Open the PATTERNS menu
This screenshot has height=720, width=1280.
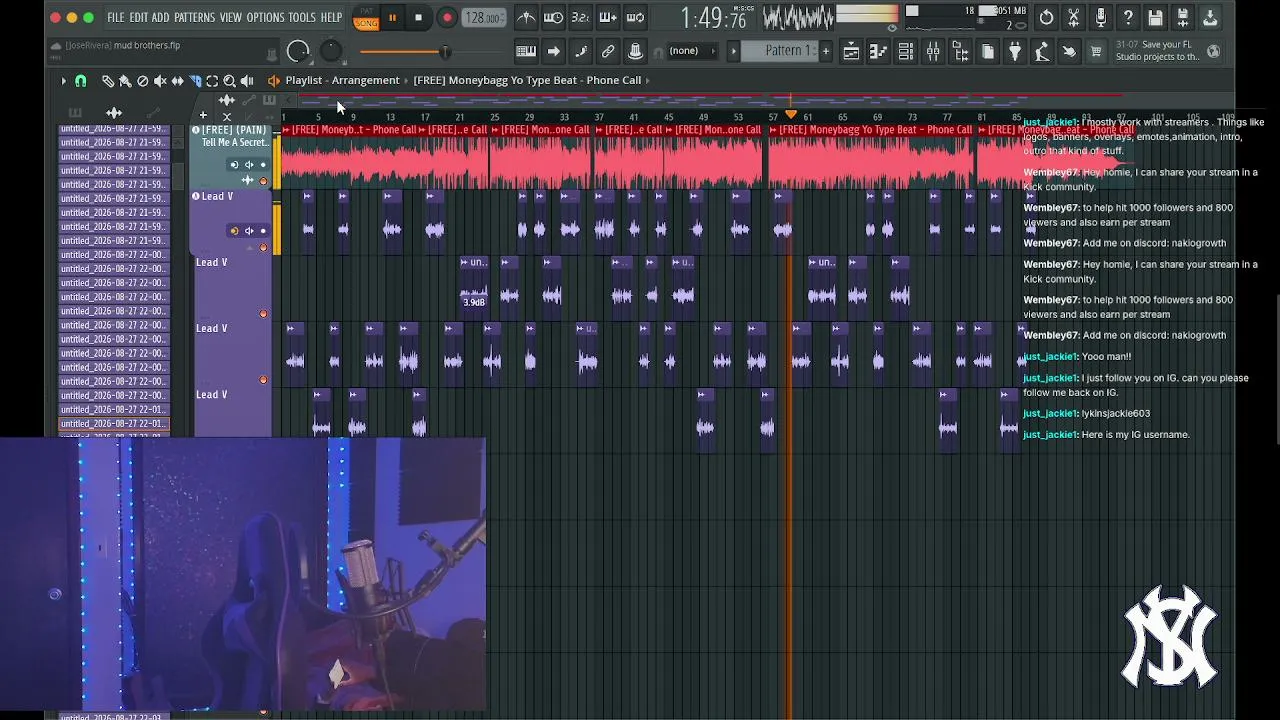coord(195,18)
